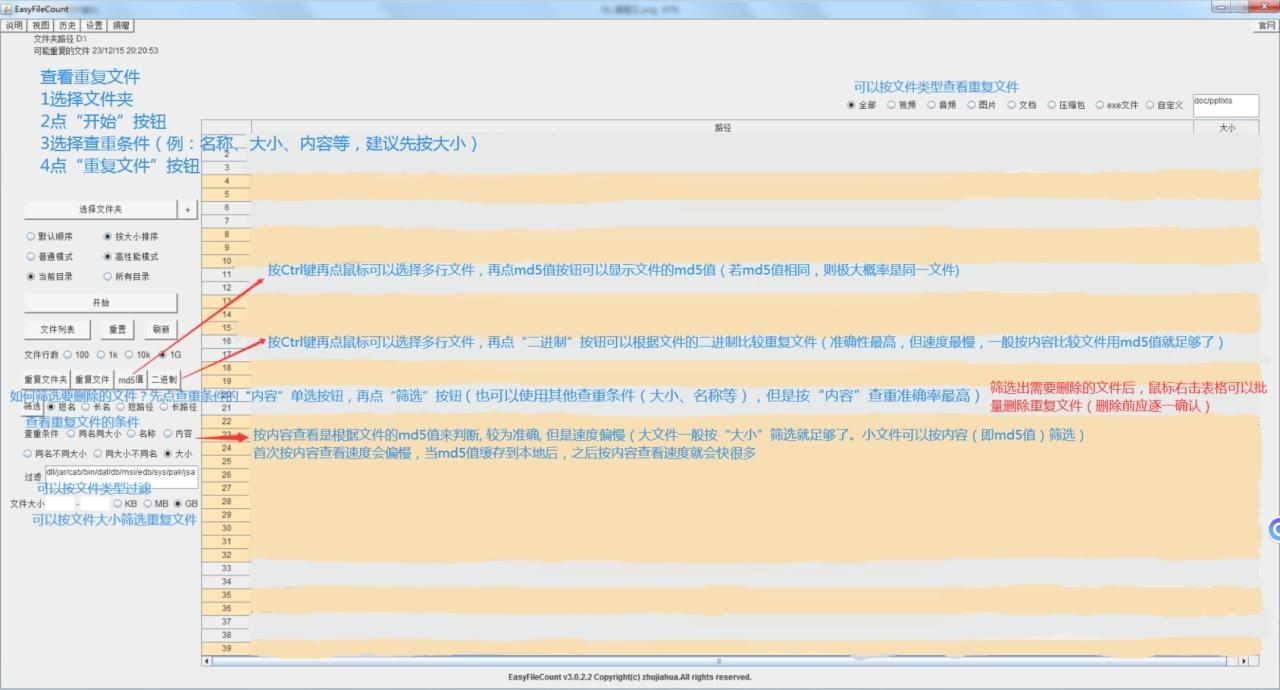Choose the 视频 file type radio button

(x=891, y=105)
